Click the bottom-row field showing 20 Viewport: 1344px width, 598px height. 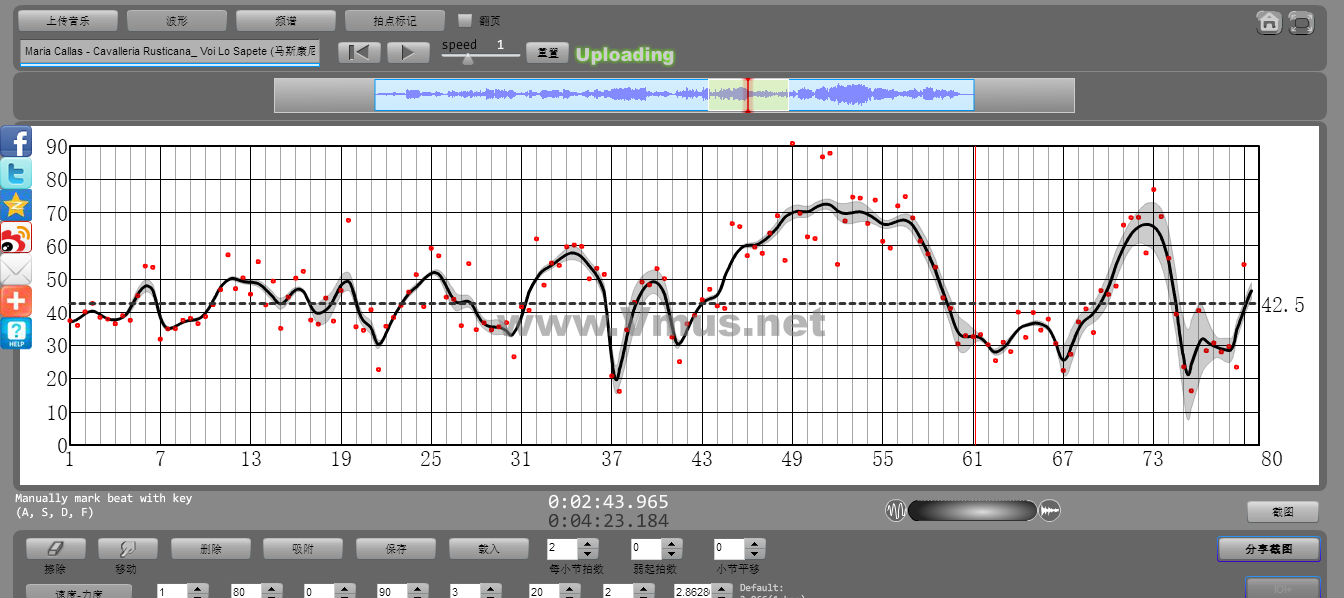(543, 591)
